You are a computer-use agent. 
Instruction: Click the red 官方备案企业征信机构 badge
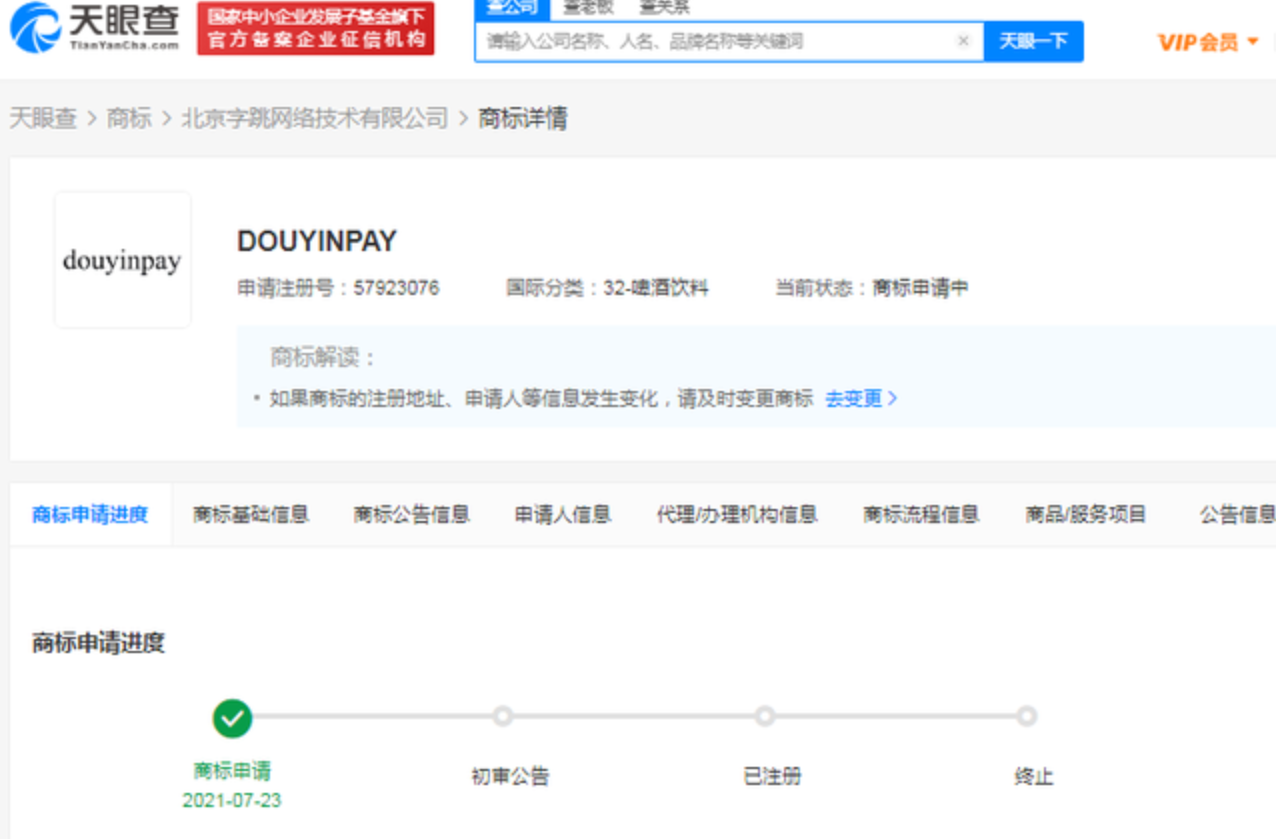[316, 28]
